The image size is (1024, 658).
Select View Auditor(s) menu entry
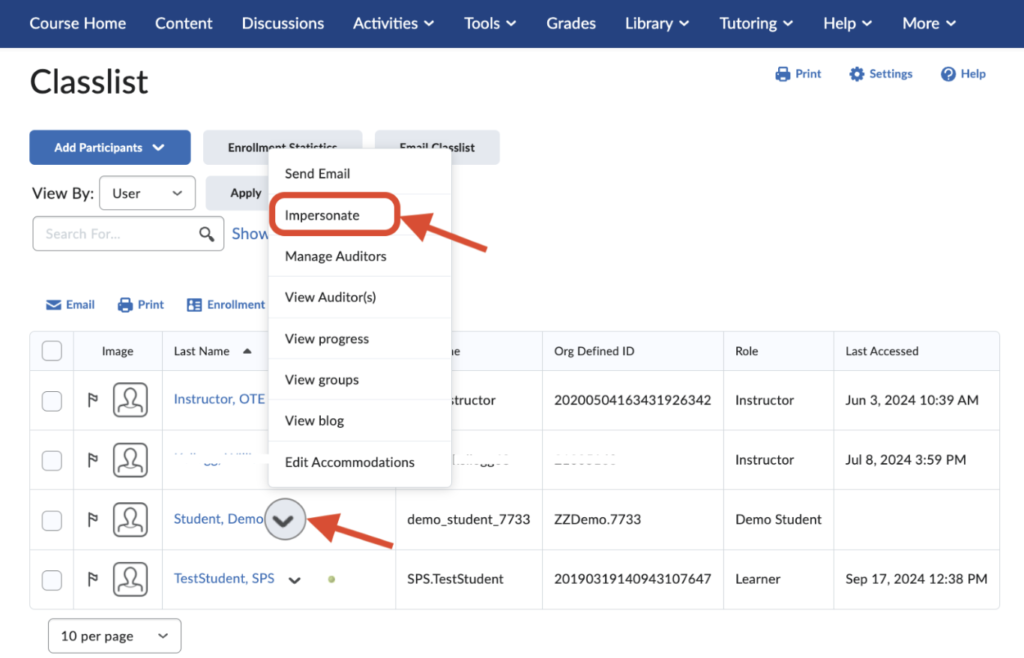(359, 297)
